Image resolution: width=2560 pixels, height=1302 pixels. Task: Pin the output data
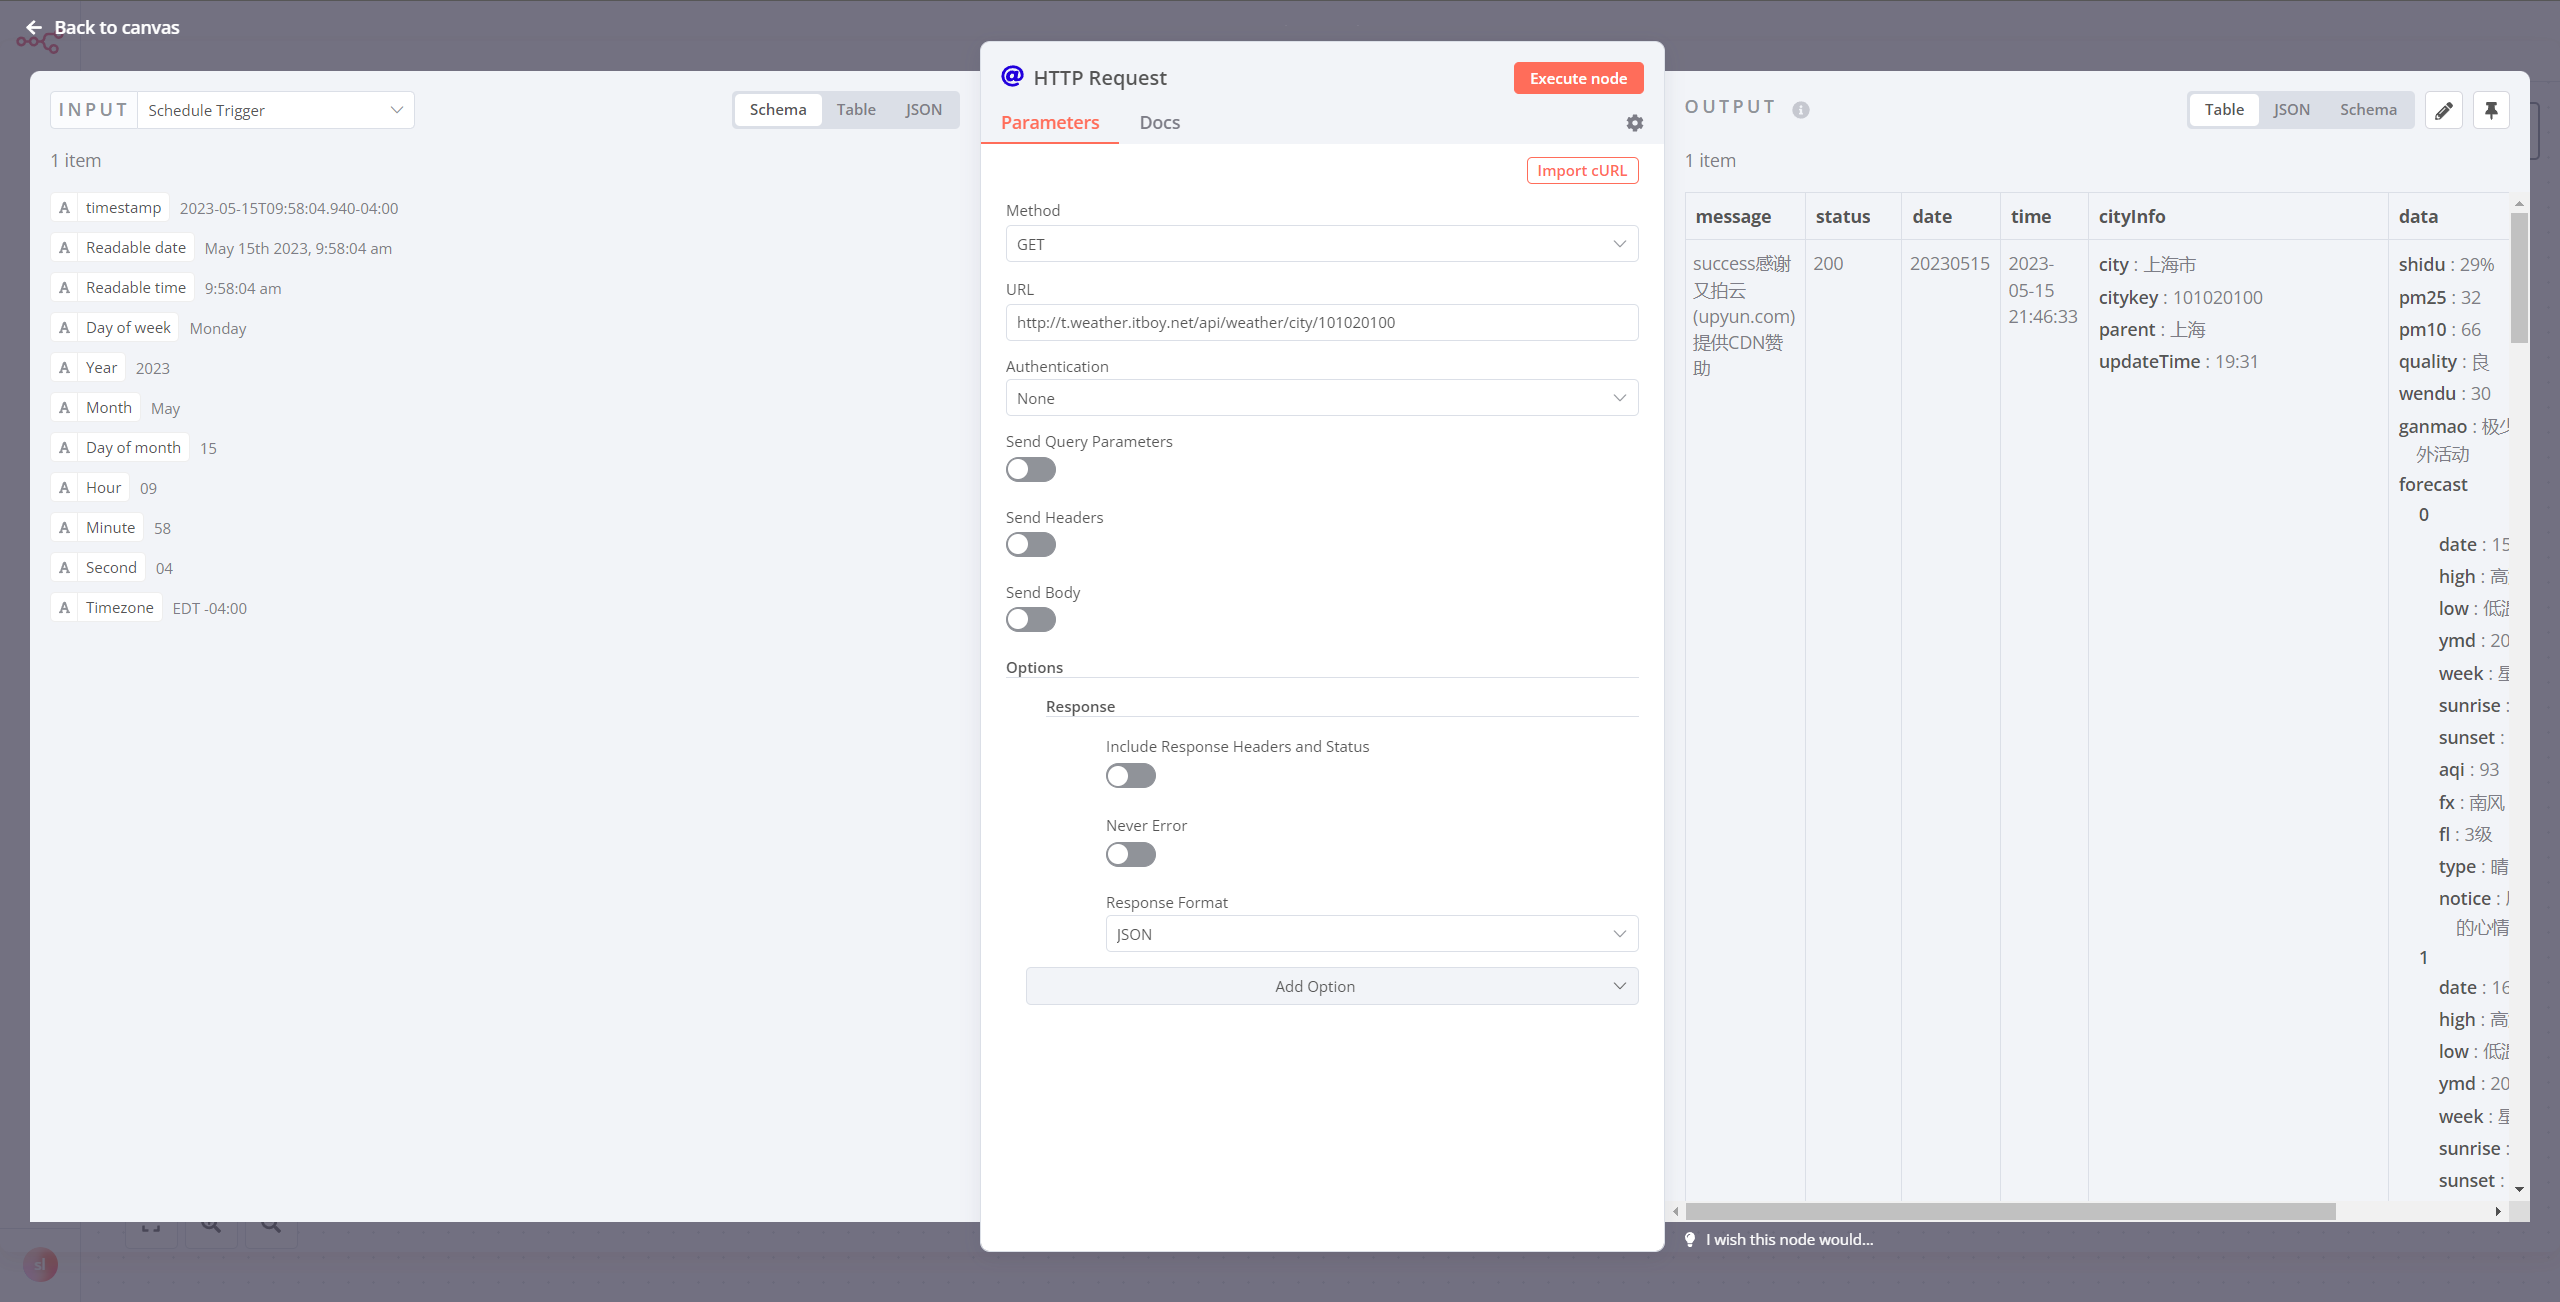tap(2491, 110)
